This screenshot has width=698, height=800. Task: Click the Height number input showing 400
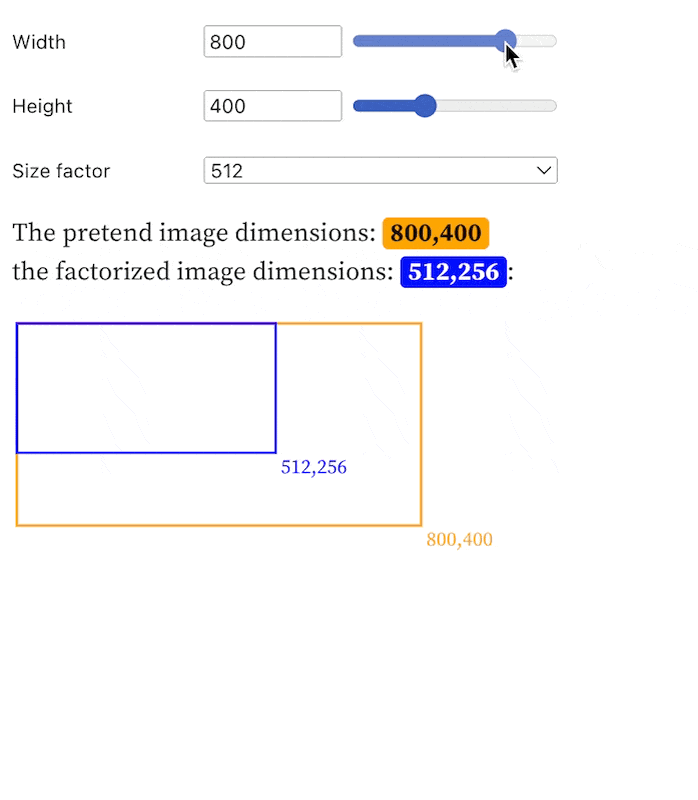[272, 106]
